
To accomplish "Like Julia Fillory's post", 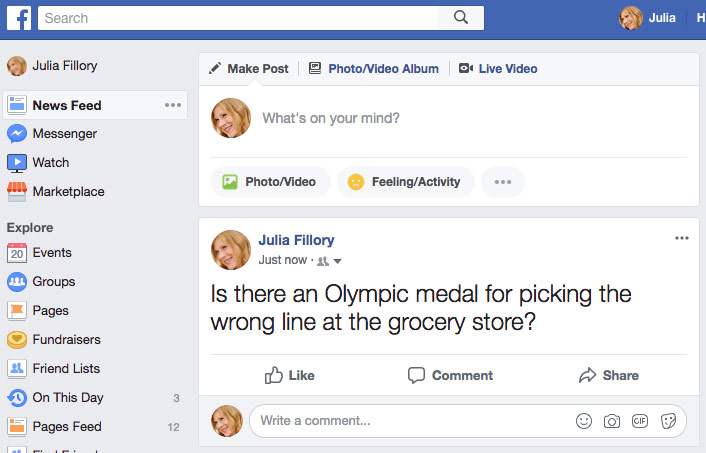I will [x=289, y=376].
